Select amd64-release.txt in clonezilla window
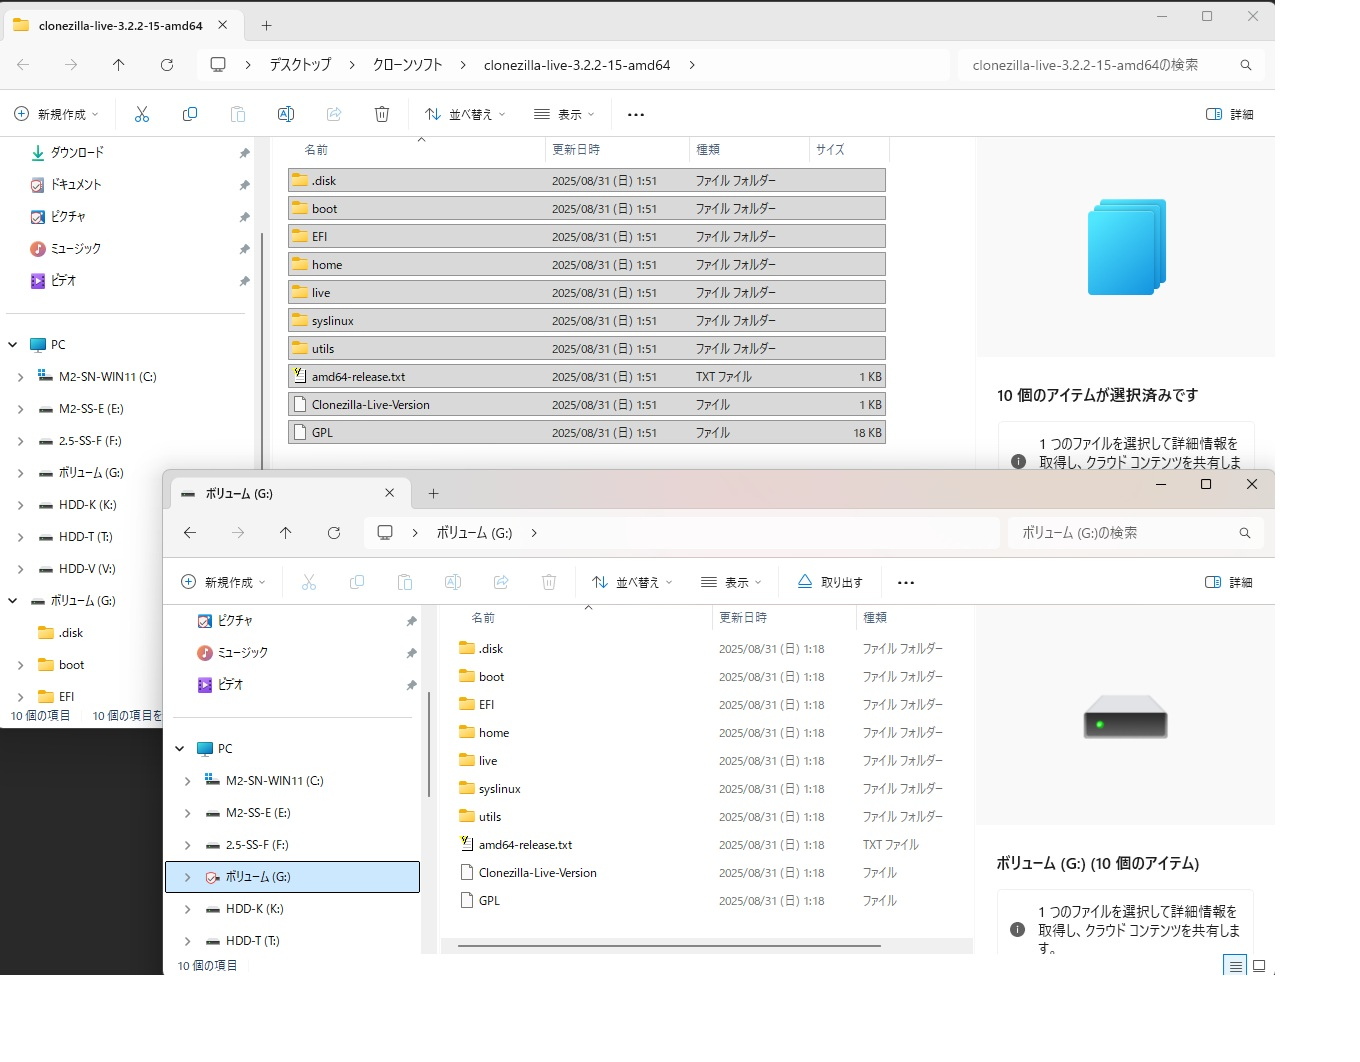1360x1062 pixels. [586, 377]
